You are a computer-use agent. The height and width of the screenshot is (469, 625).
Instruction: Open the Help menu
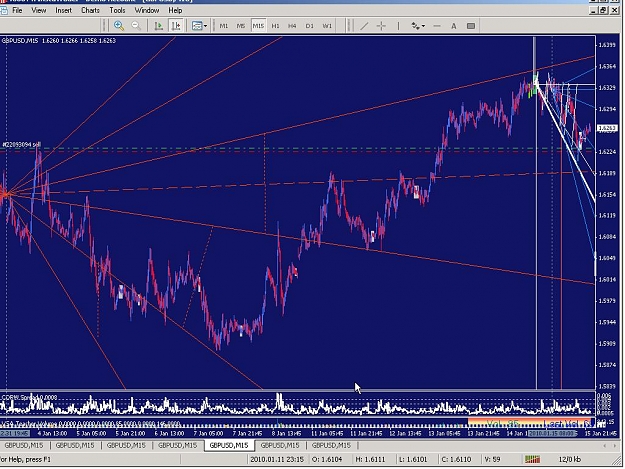[175, 10]
